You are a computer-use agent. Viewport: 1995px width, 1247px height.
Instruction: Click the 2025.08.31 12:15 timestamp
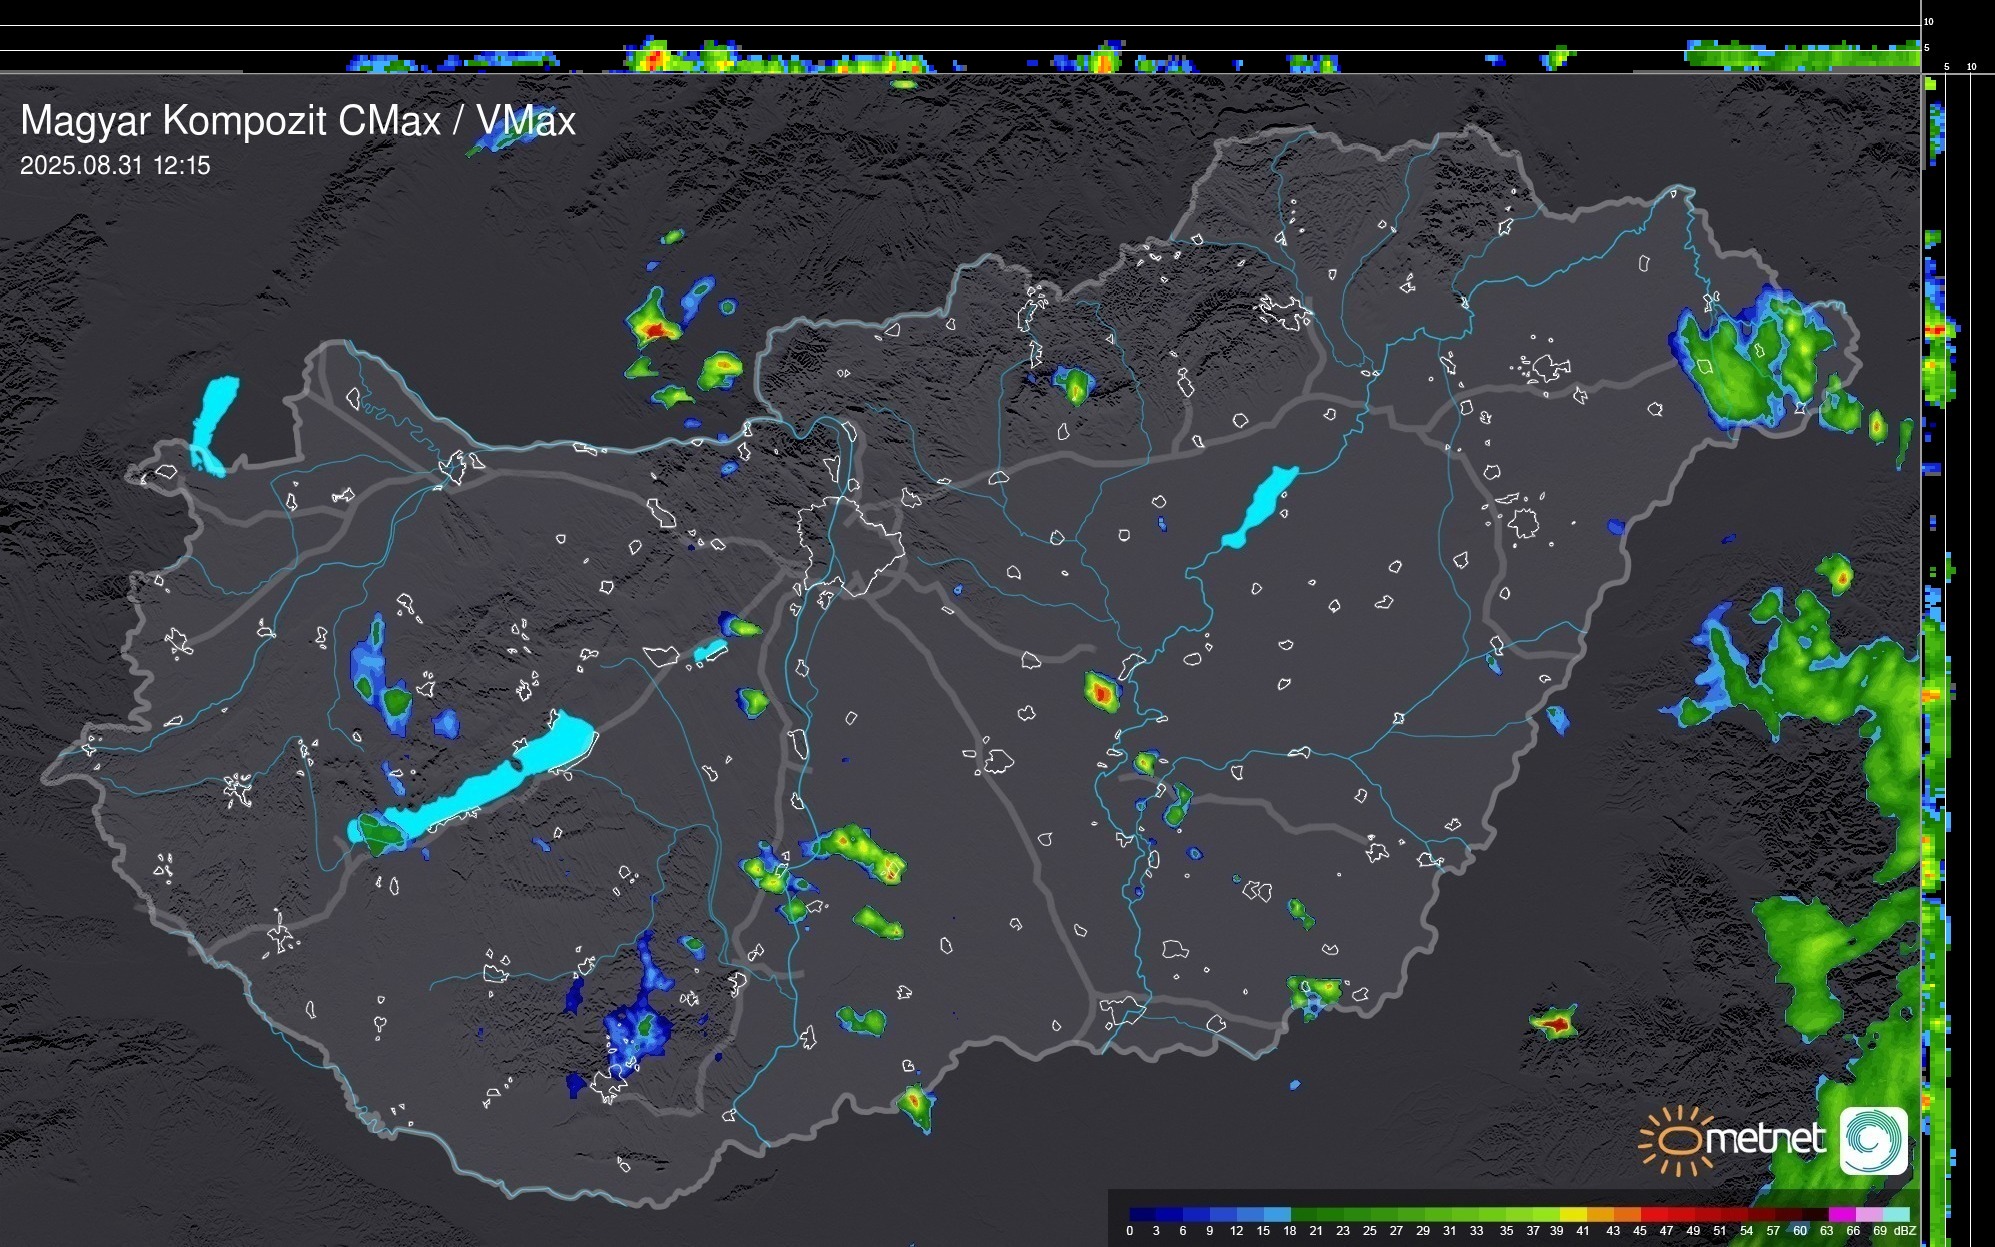(115, 166)
